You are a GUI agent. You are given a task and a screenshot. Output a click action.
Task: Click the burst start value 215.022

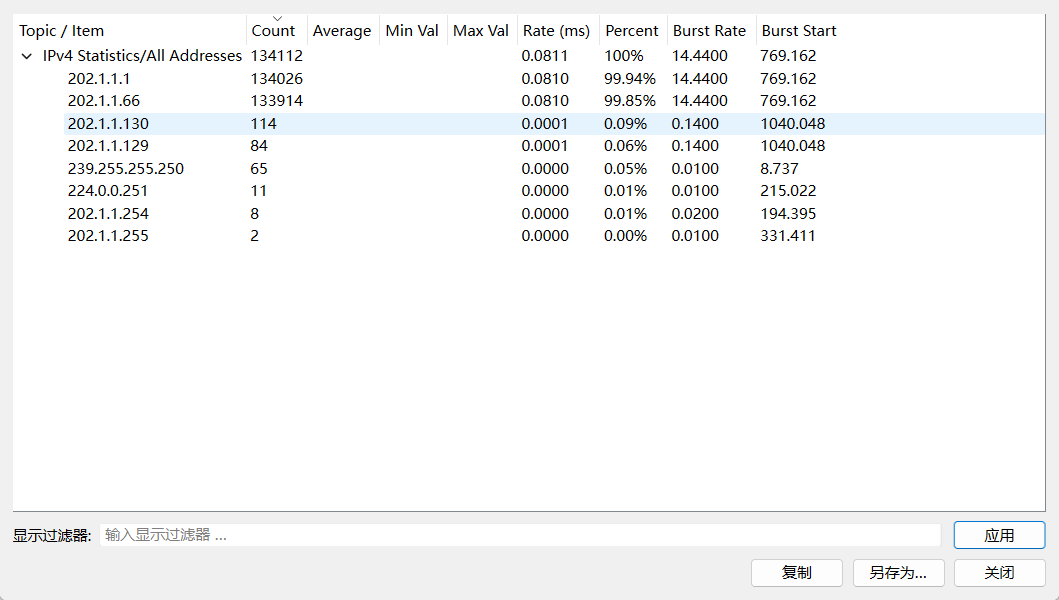click(788, 191)
